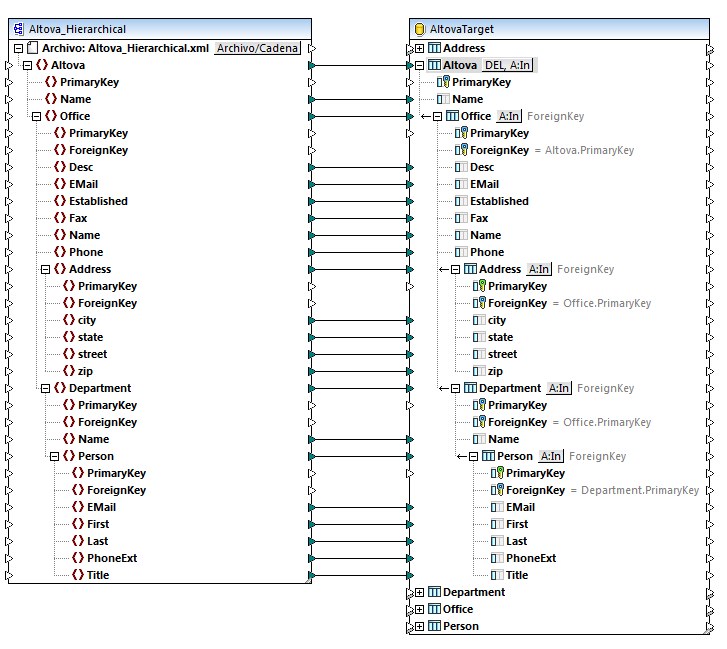Click the output connector of source Title

click(312, 576)
